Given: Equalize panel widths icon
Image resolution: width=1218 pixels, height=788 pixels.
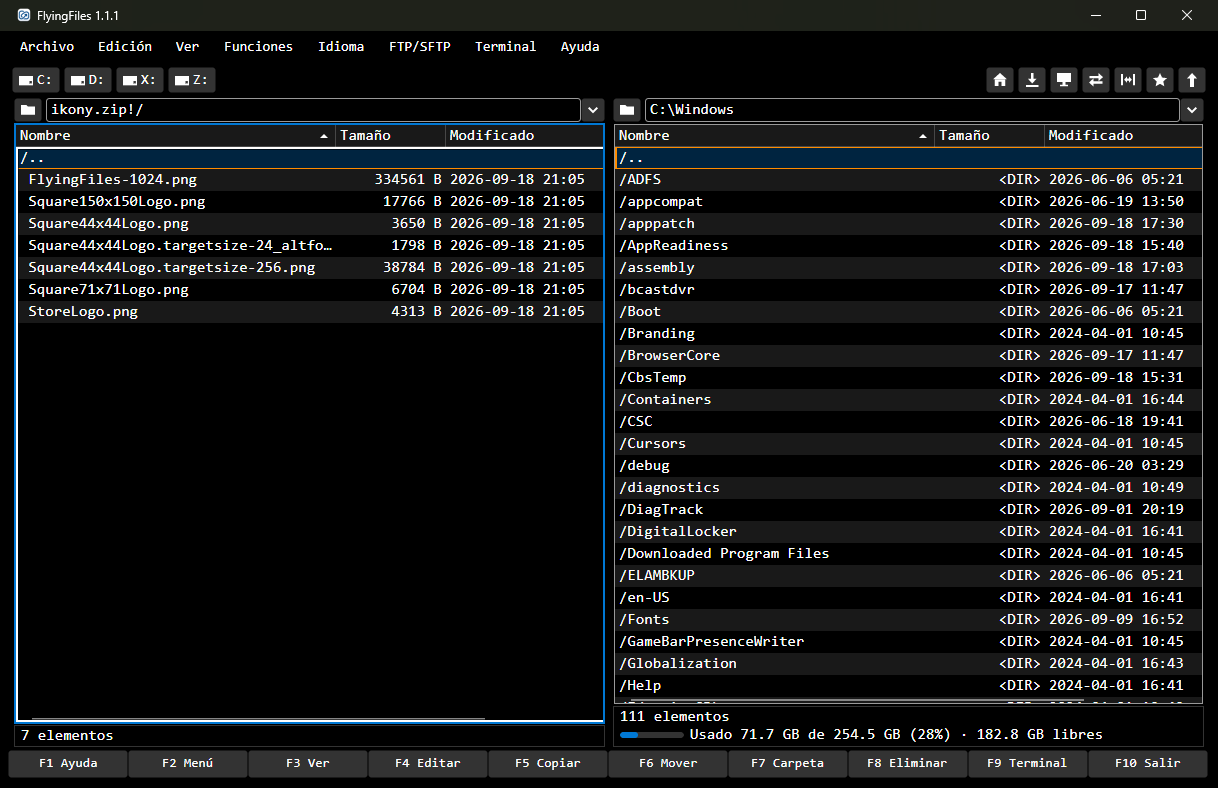Looking at the screenshot, I should point(1128,81).
